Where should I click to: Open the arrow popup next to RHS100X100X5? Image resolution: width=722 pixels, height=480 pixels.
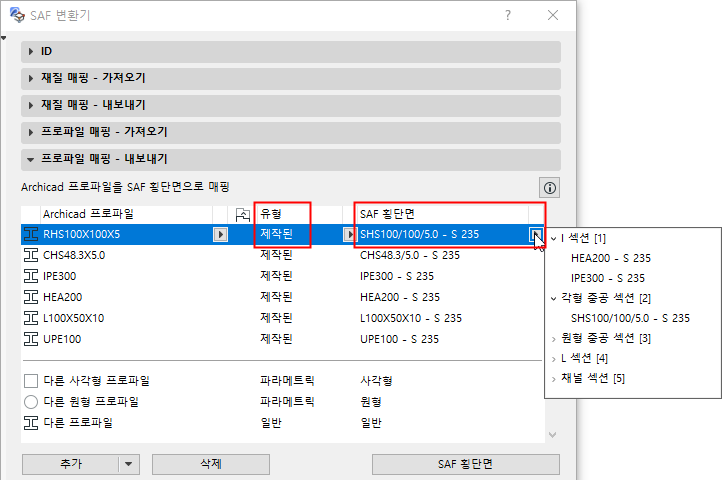220,234
